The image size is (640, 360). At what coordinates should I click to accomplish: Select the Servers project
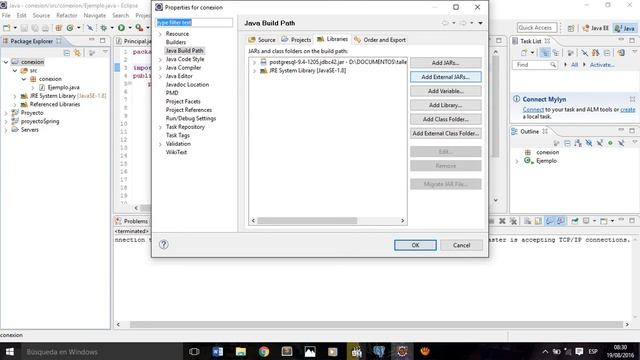click(x=25, y=130)
